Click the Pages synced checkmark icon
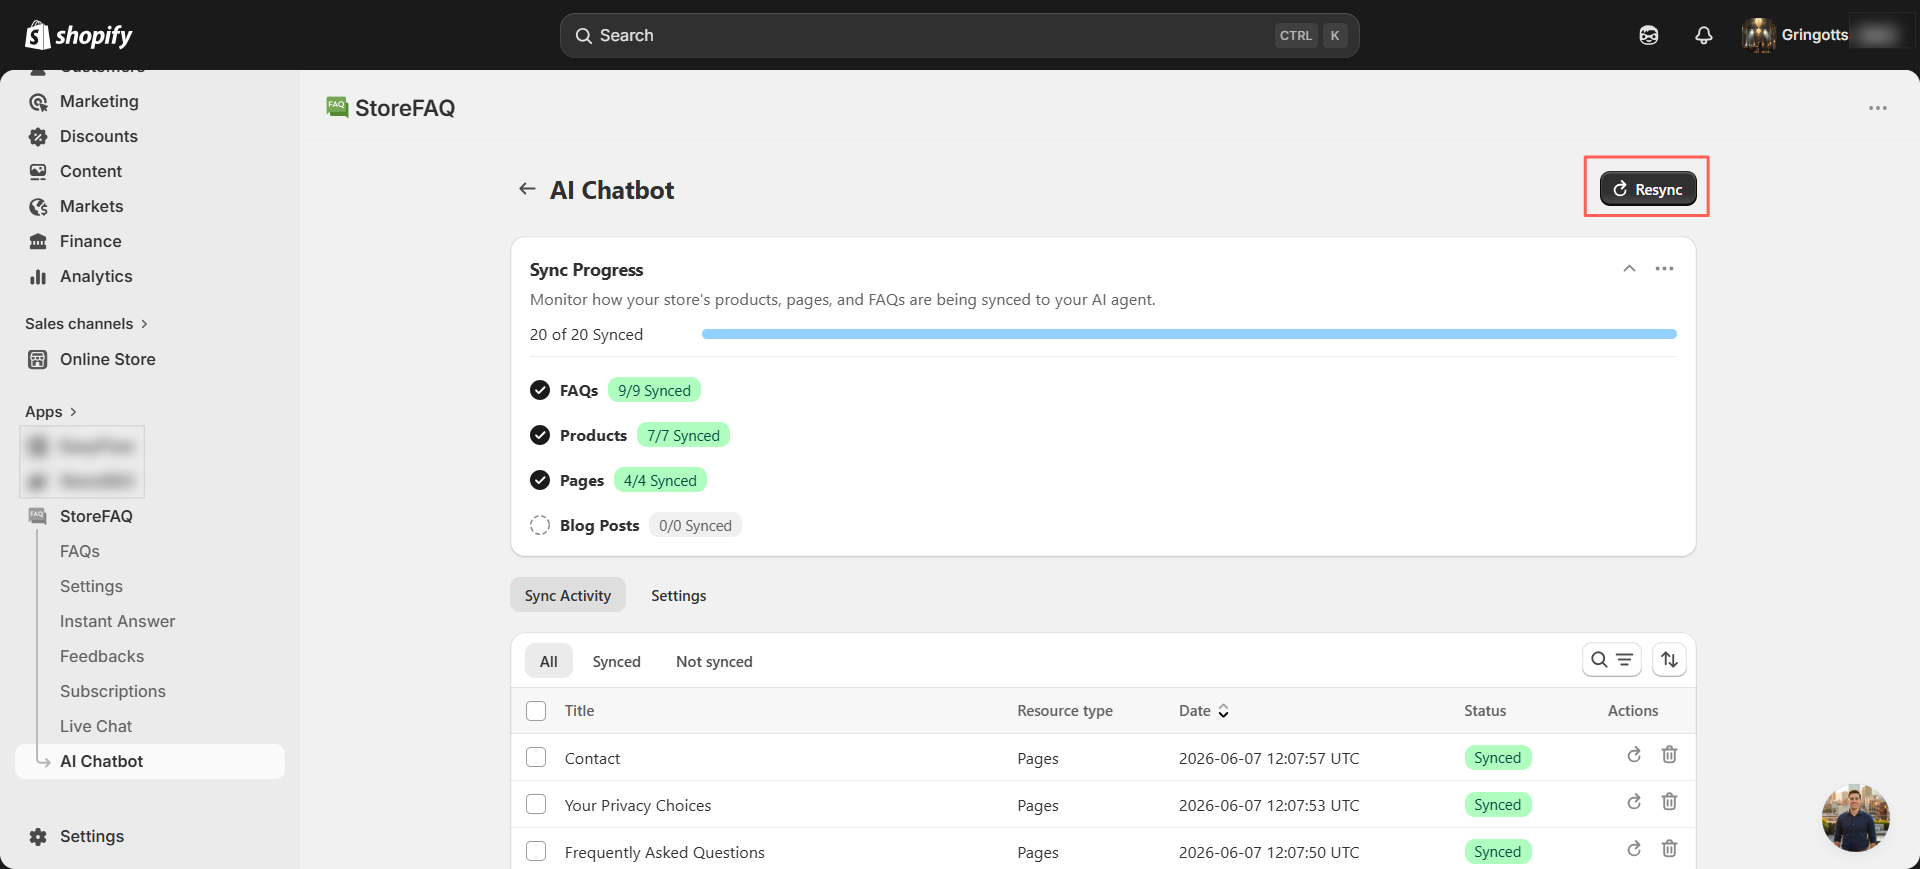 click(x=540, y=480)
